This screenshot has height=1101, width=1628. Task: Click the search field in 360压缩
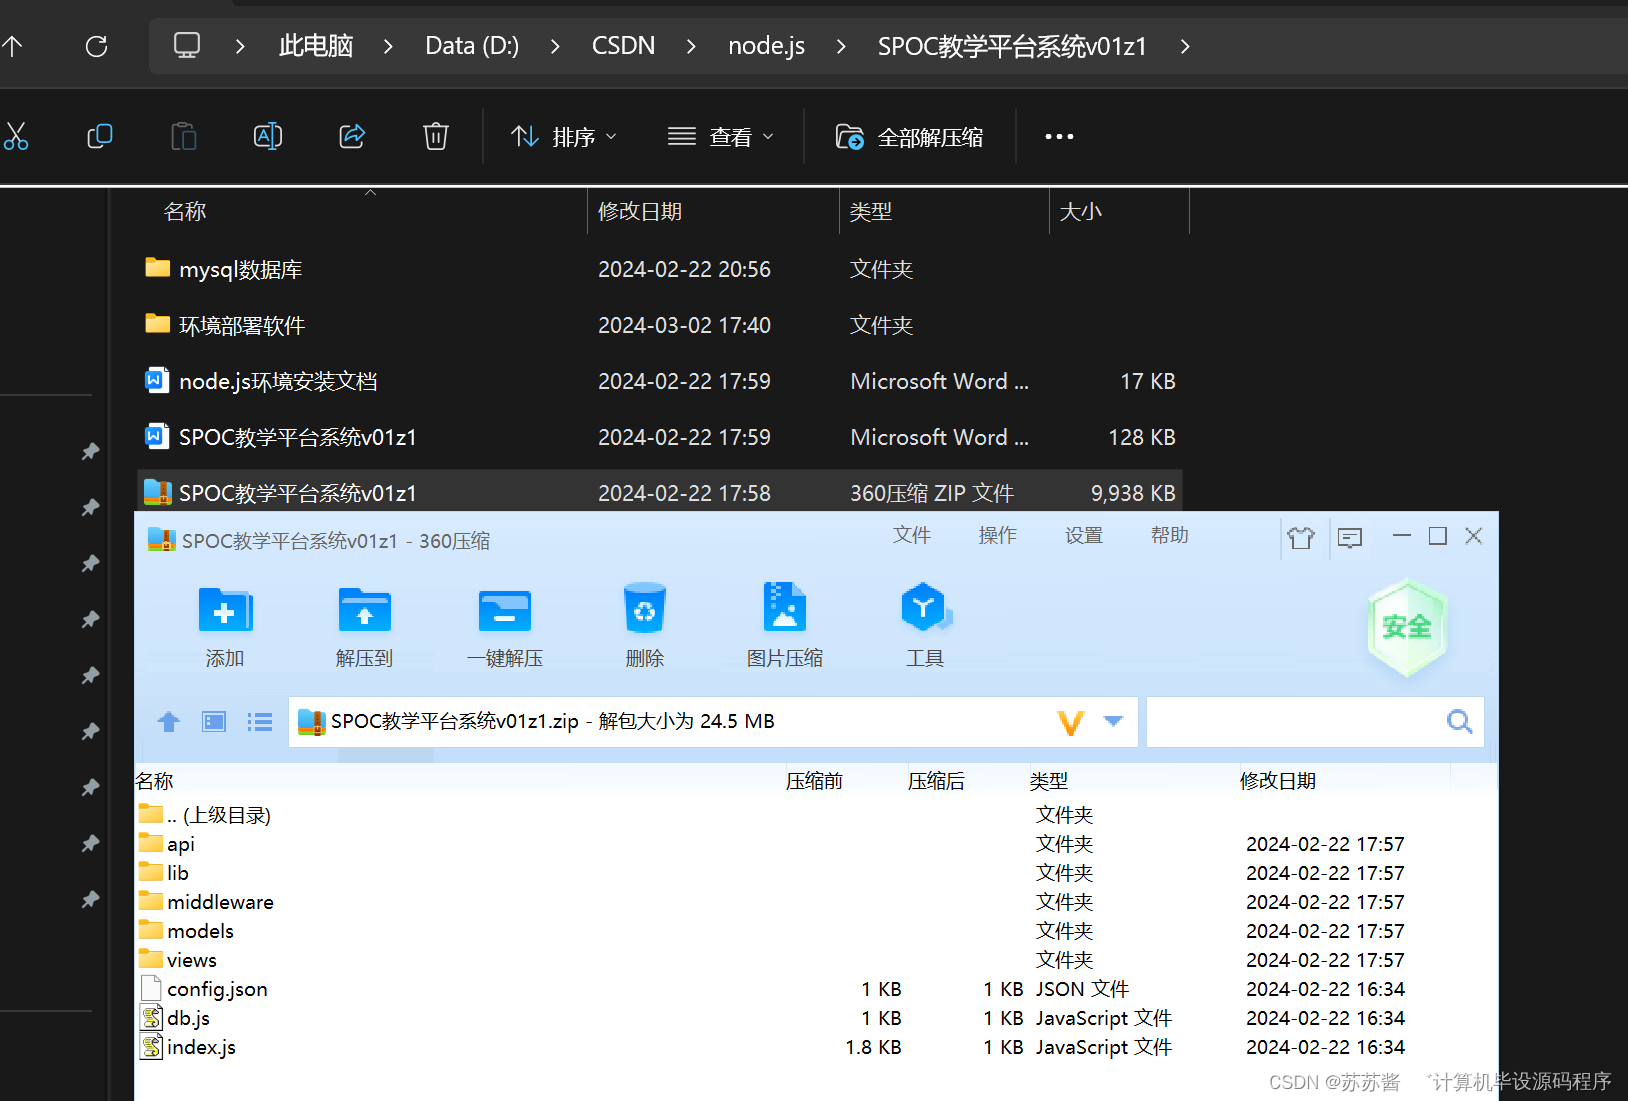point(1300,721)
